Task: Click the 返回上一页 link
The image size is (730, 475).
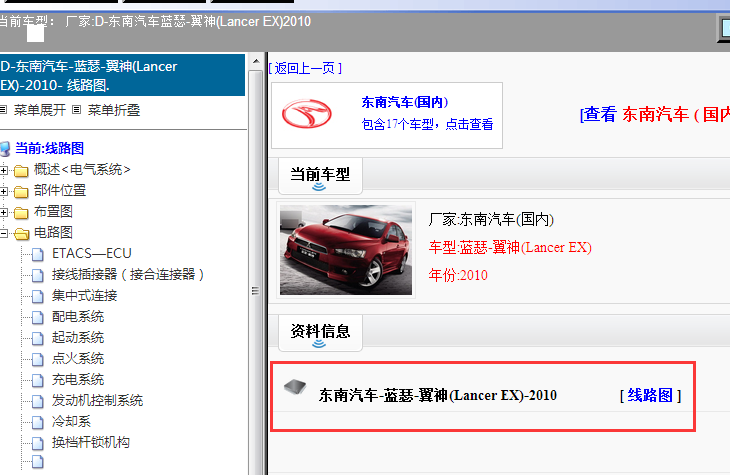Action: [x=305, y=68]
